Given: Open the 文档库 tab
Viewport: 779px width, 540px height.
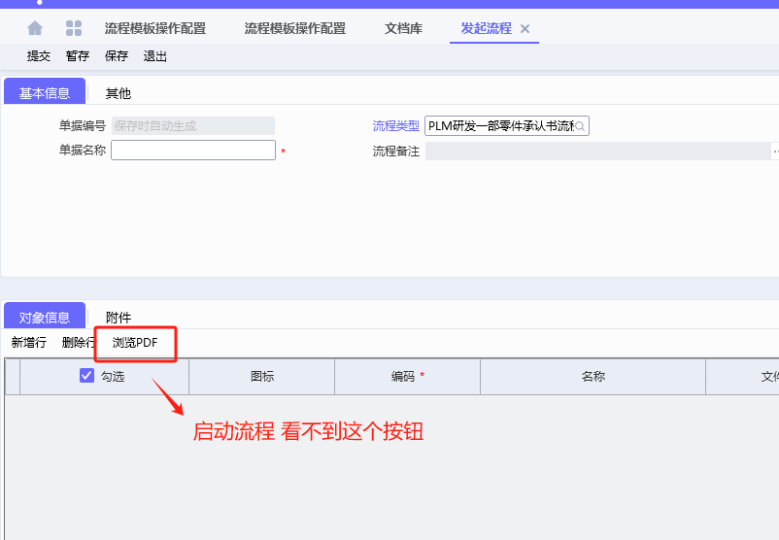Looking at the screenshot, I should tap(403, 29).
